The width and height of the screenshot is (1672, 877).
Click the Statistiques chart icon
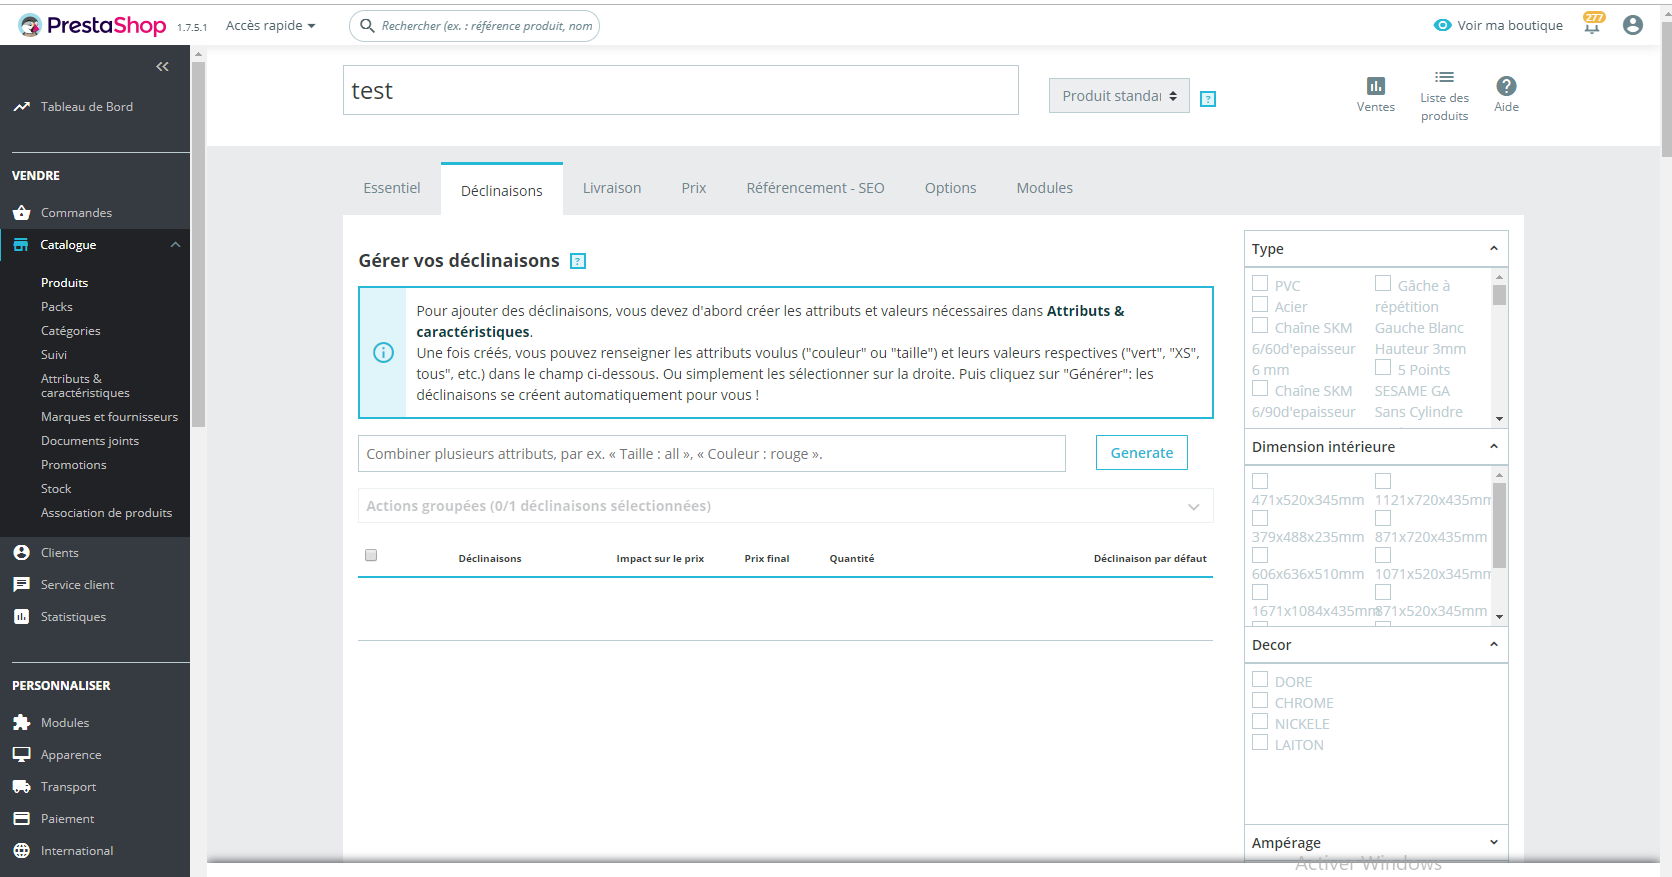coord(21,616)
